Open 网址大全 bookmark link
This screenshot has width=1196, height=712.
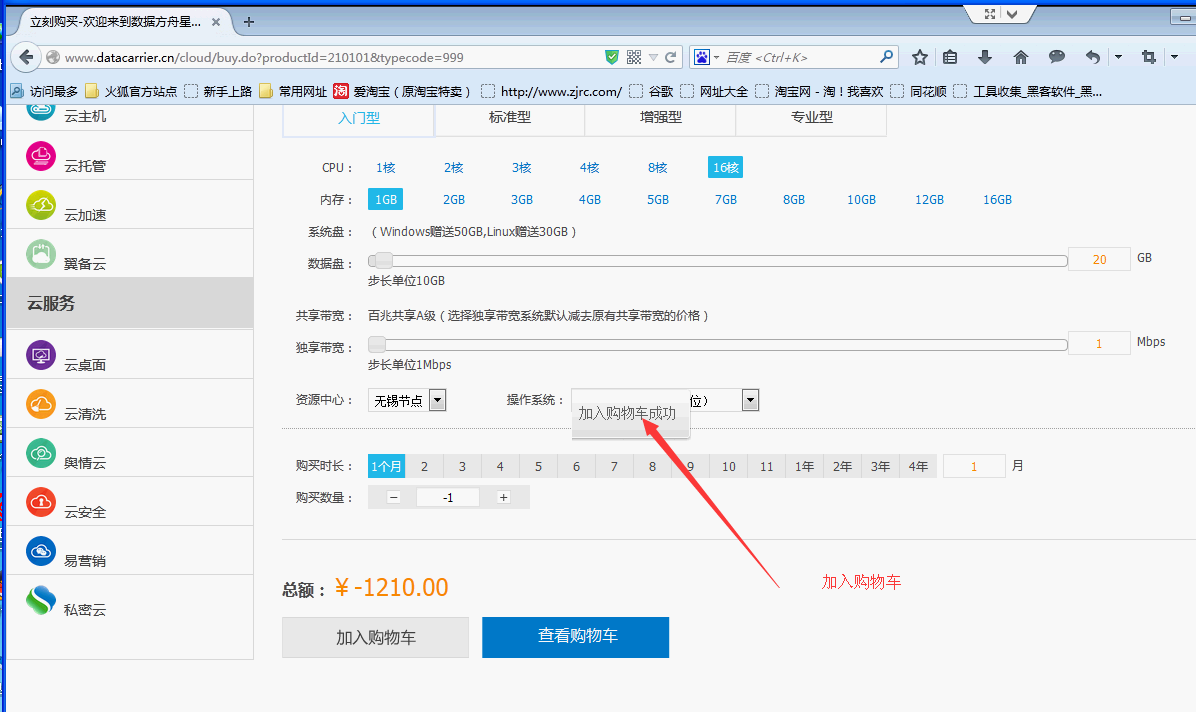point(715,92)
